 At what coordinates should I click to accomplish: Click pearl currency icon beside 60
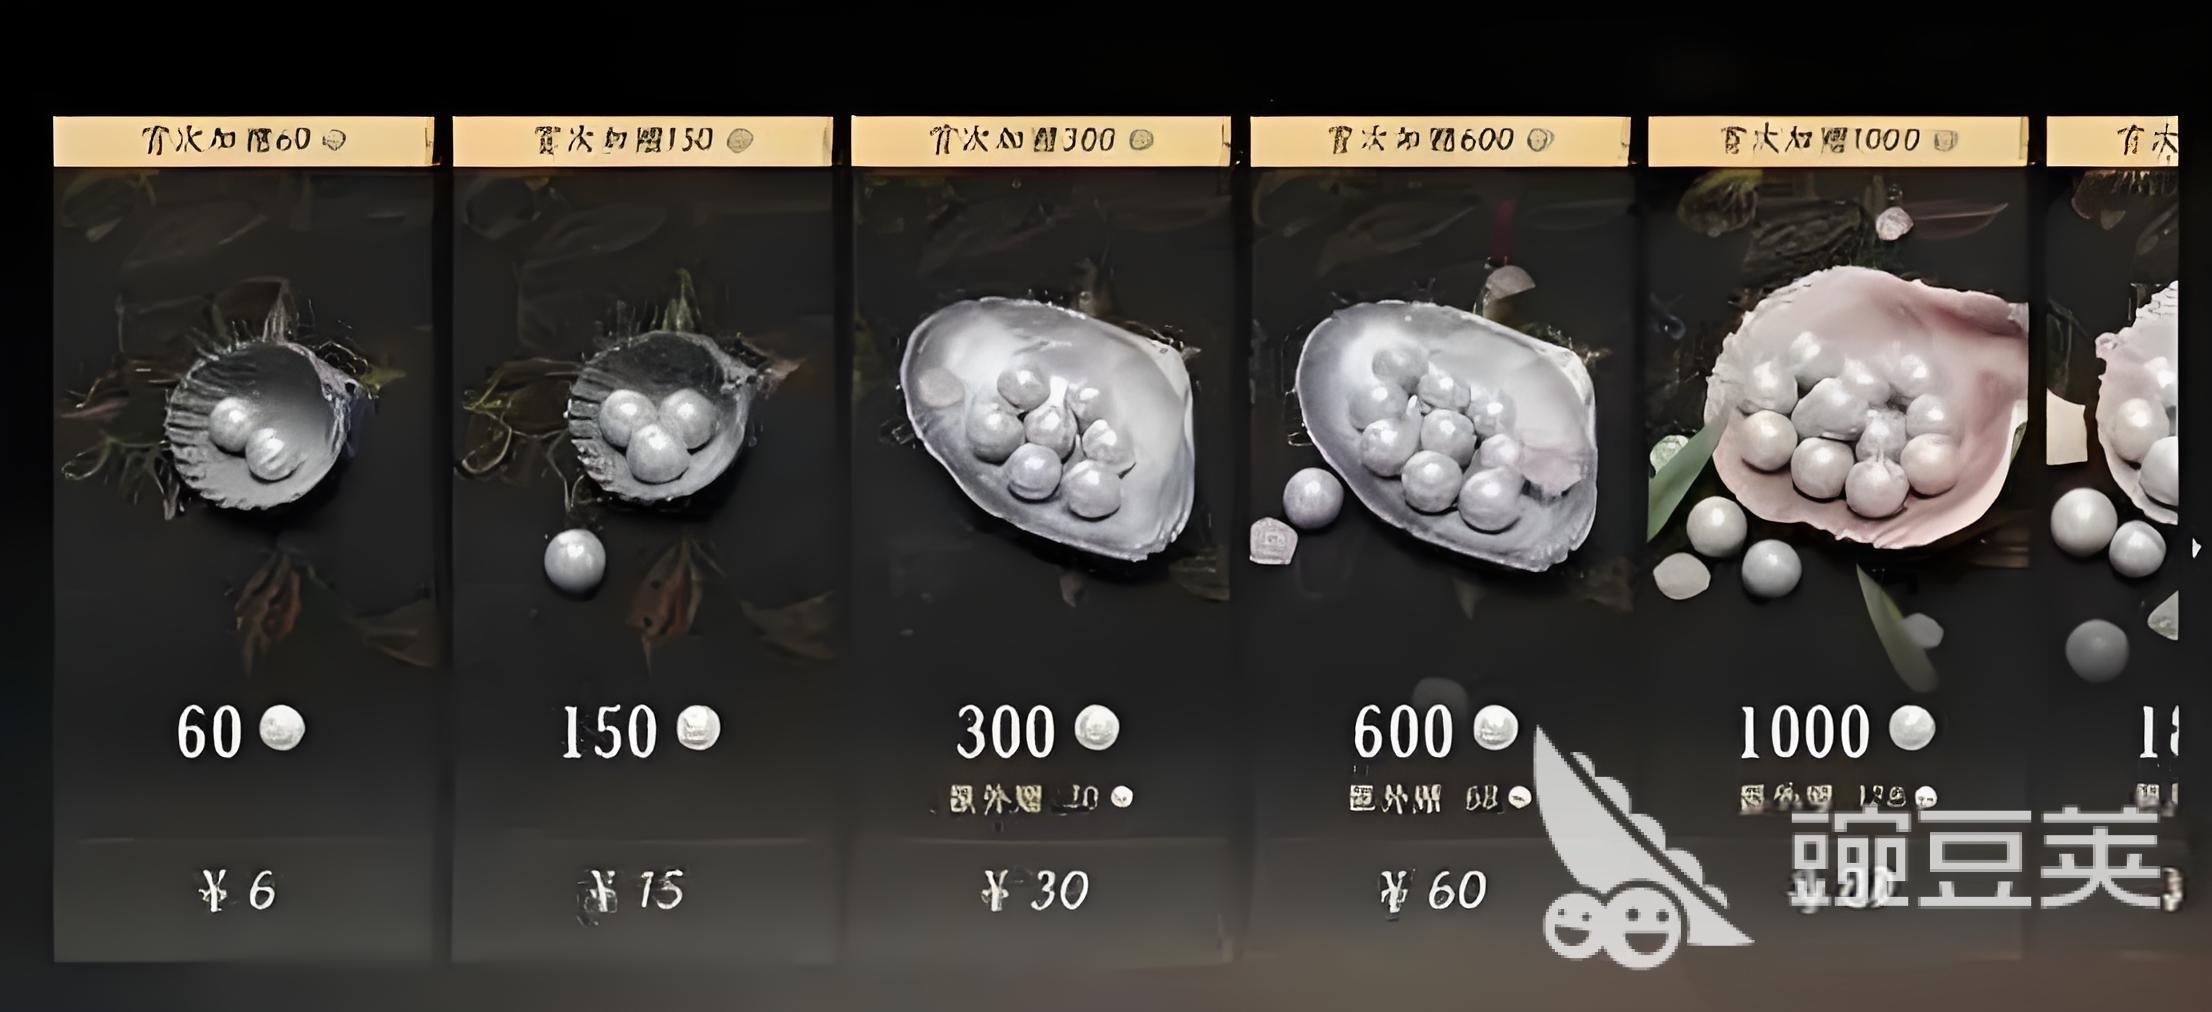(282, 727)
